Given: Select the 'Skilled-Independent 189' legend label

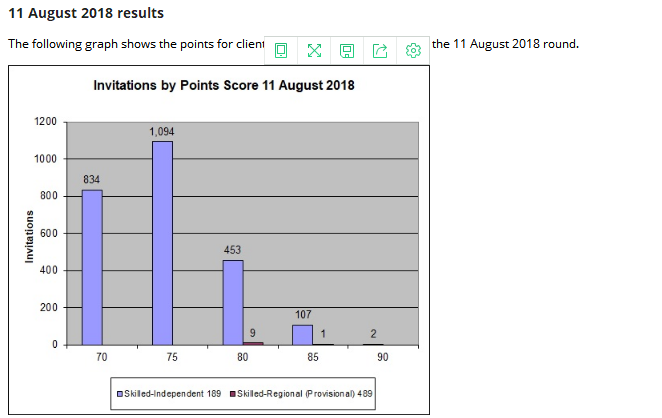Looking at the screenshot, I should 173,393.
